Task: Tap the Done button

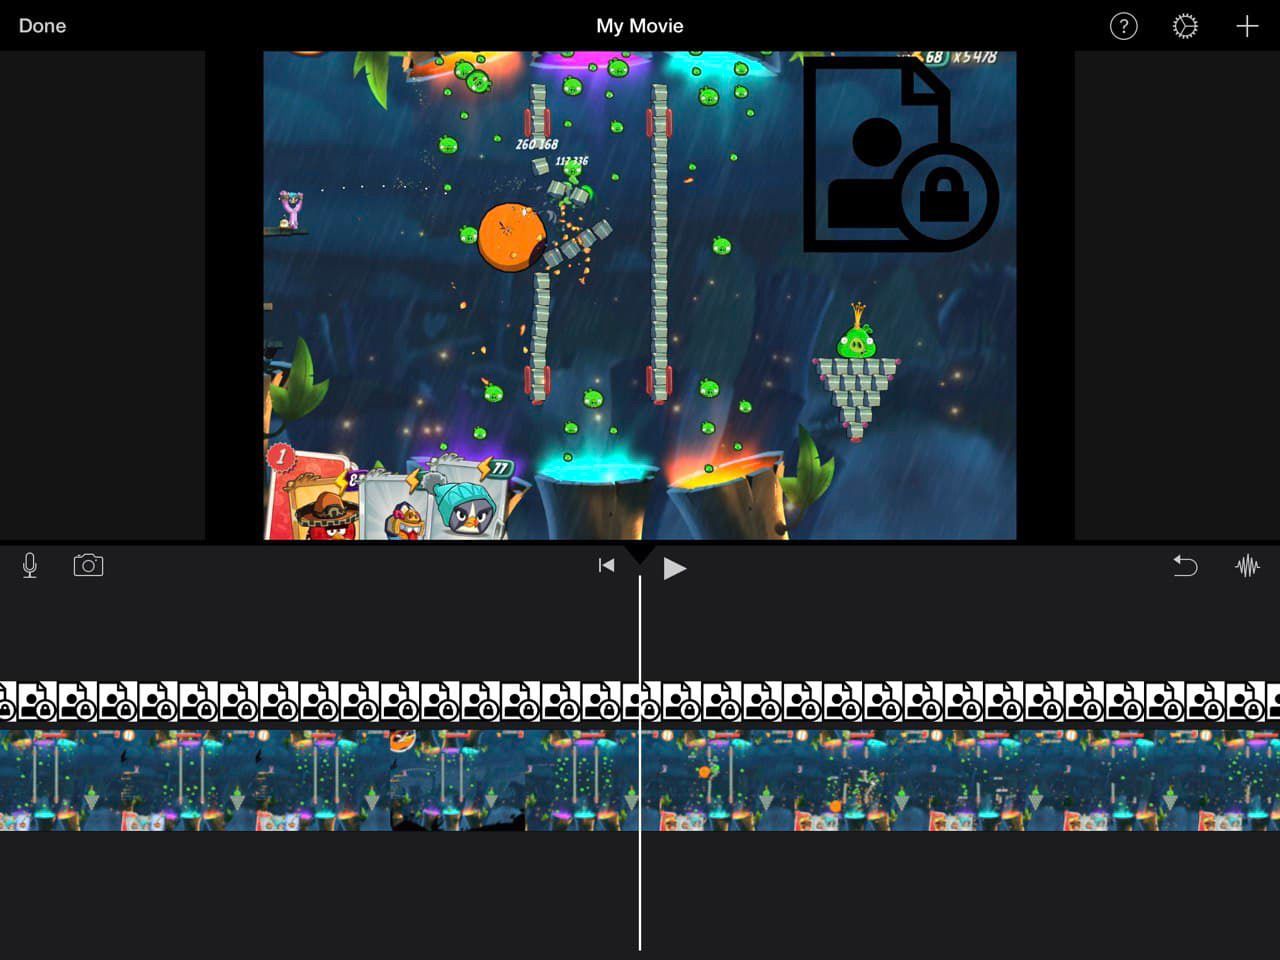Action: coord(42,26)
